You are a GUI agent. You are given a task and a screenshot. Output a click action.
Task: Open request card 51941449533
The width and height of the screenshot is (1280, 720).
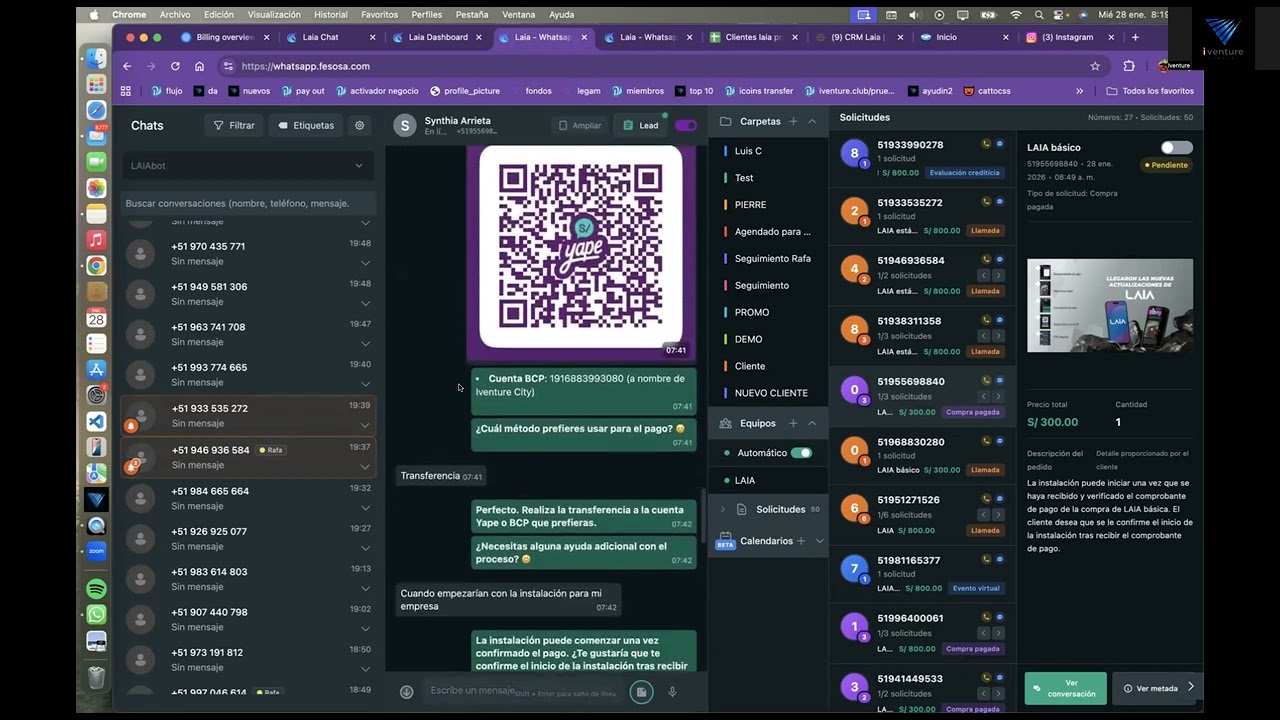pyautogui.click(x=922, y=688)
